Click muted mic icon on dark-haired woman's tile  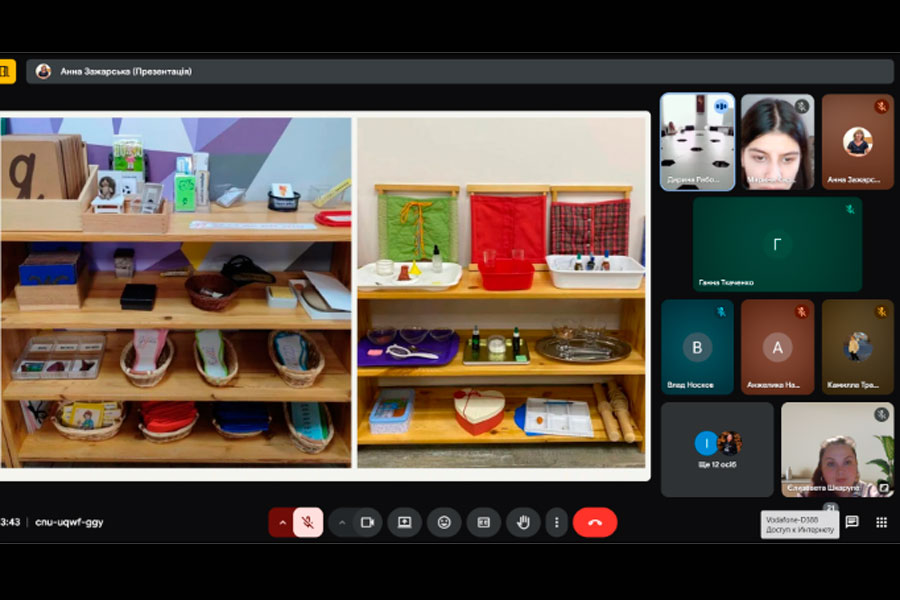pos(802,106)
